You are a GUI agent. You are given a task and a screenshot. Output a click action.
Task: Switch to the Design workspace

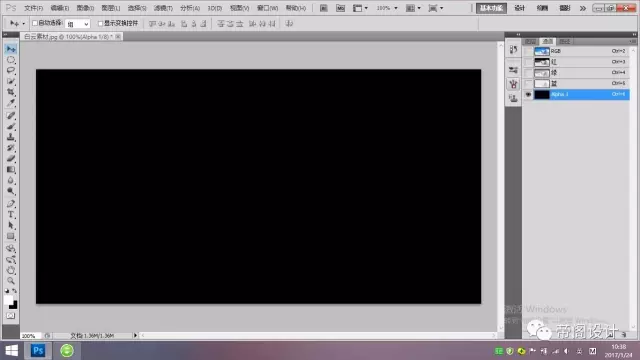[x=520, y=8]
